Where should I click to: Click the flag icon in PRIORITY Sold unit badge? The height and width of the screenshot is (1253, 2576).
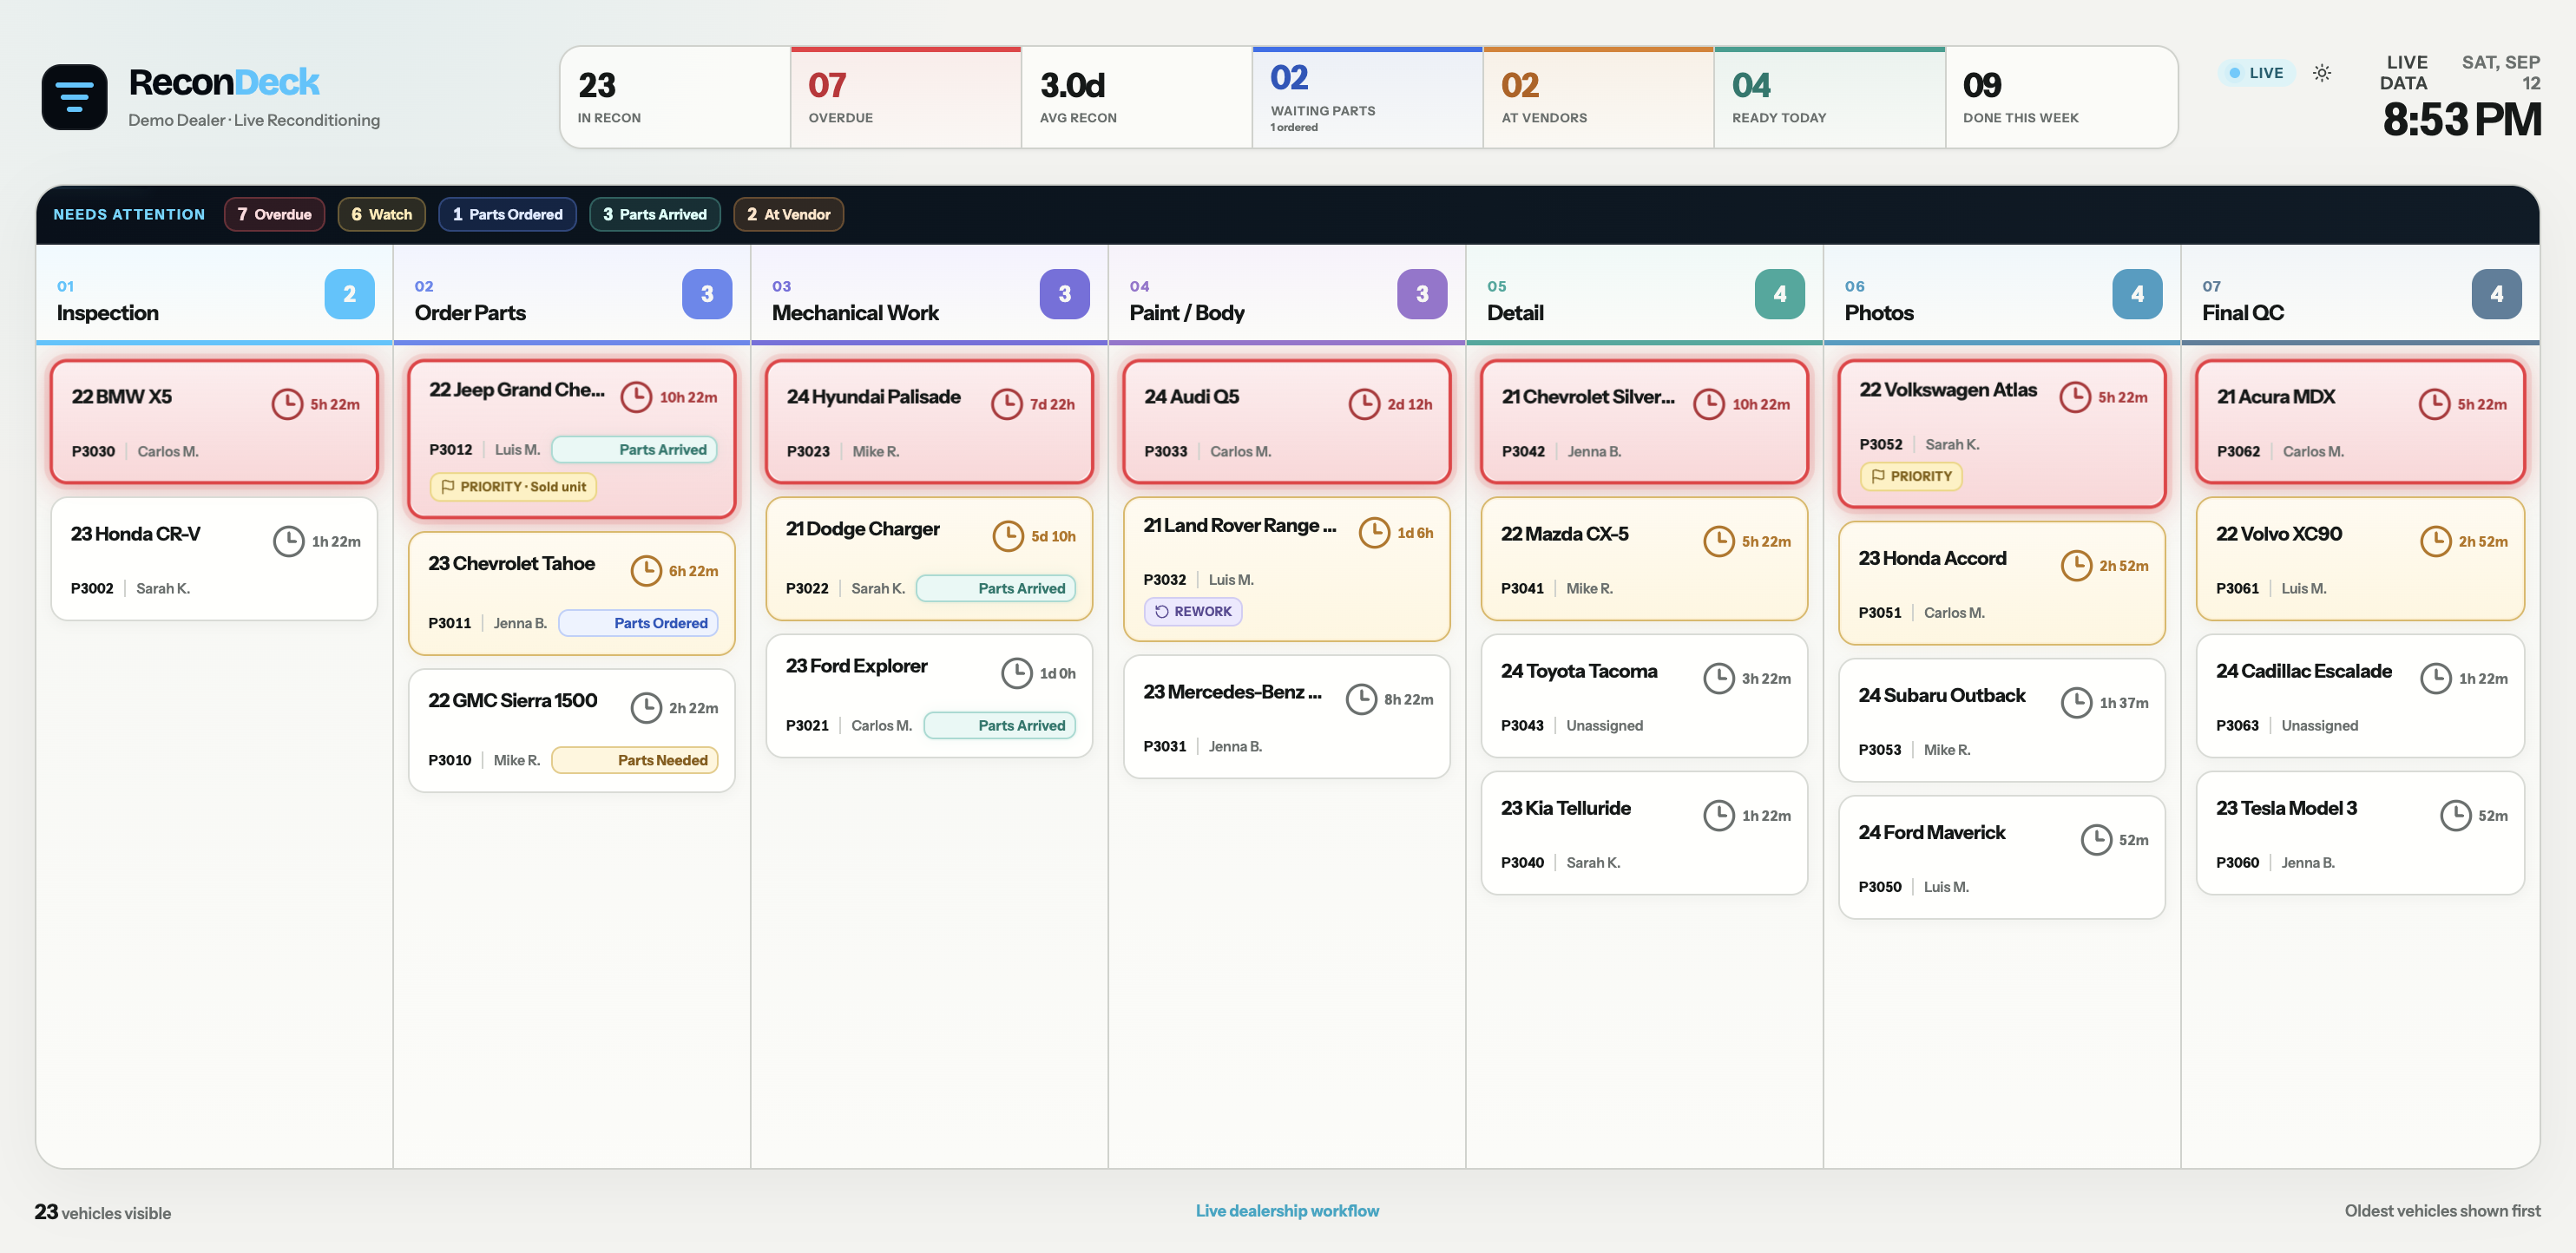point(448,486)
